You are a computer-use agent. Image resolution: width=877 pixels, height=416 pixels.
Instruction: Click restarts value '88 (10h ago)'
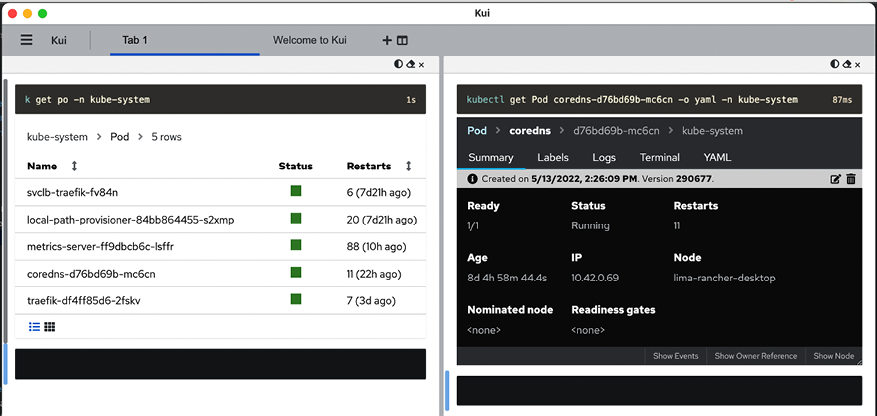coord(376,247)
